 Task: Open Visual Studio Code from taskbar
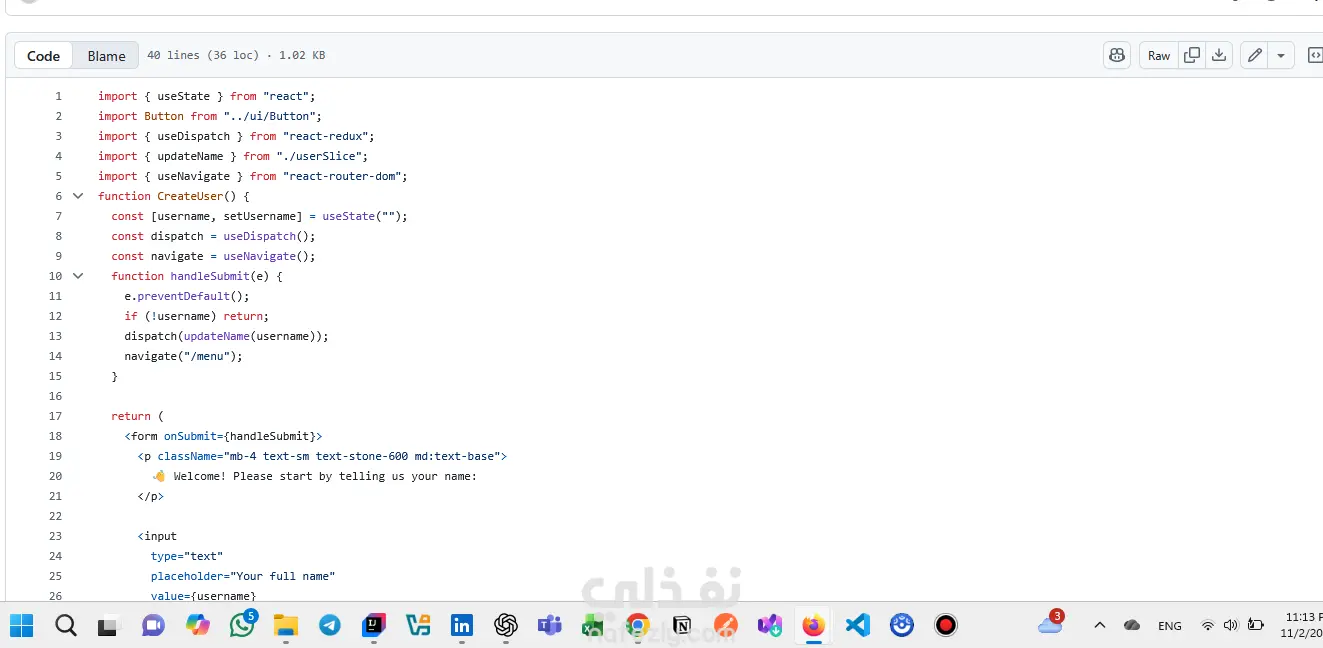pyautogui.click(x=858, y=626)
